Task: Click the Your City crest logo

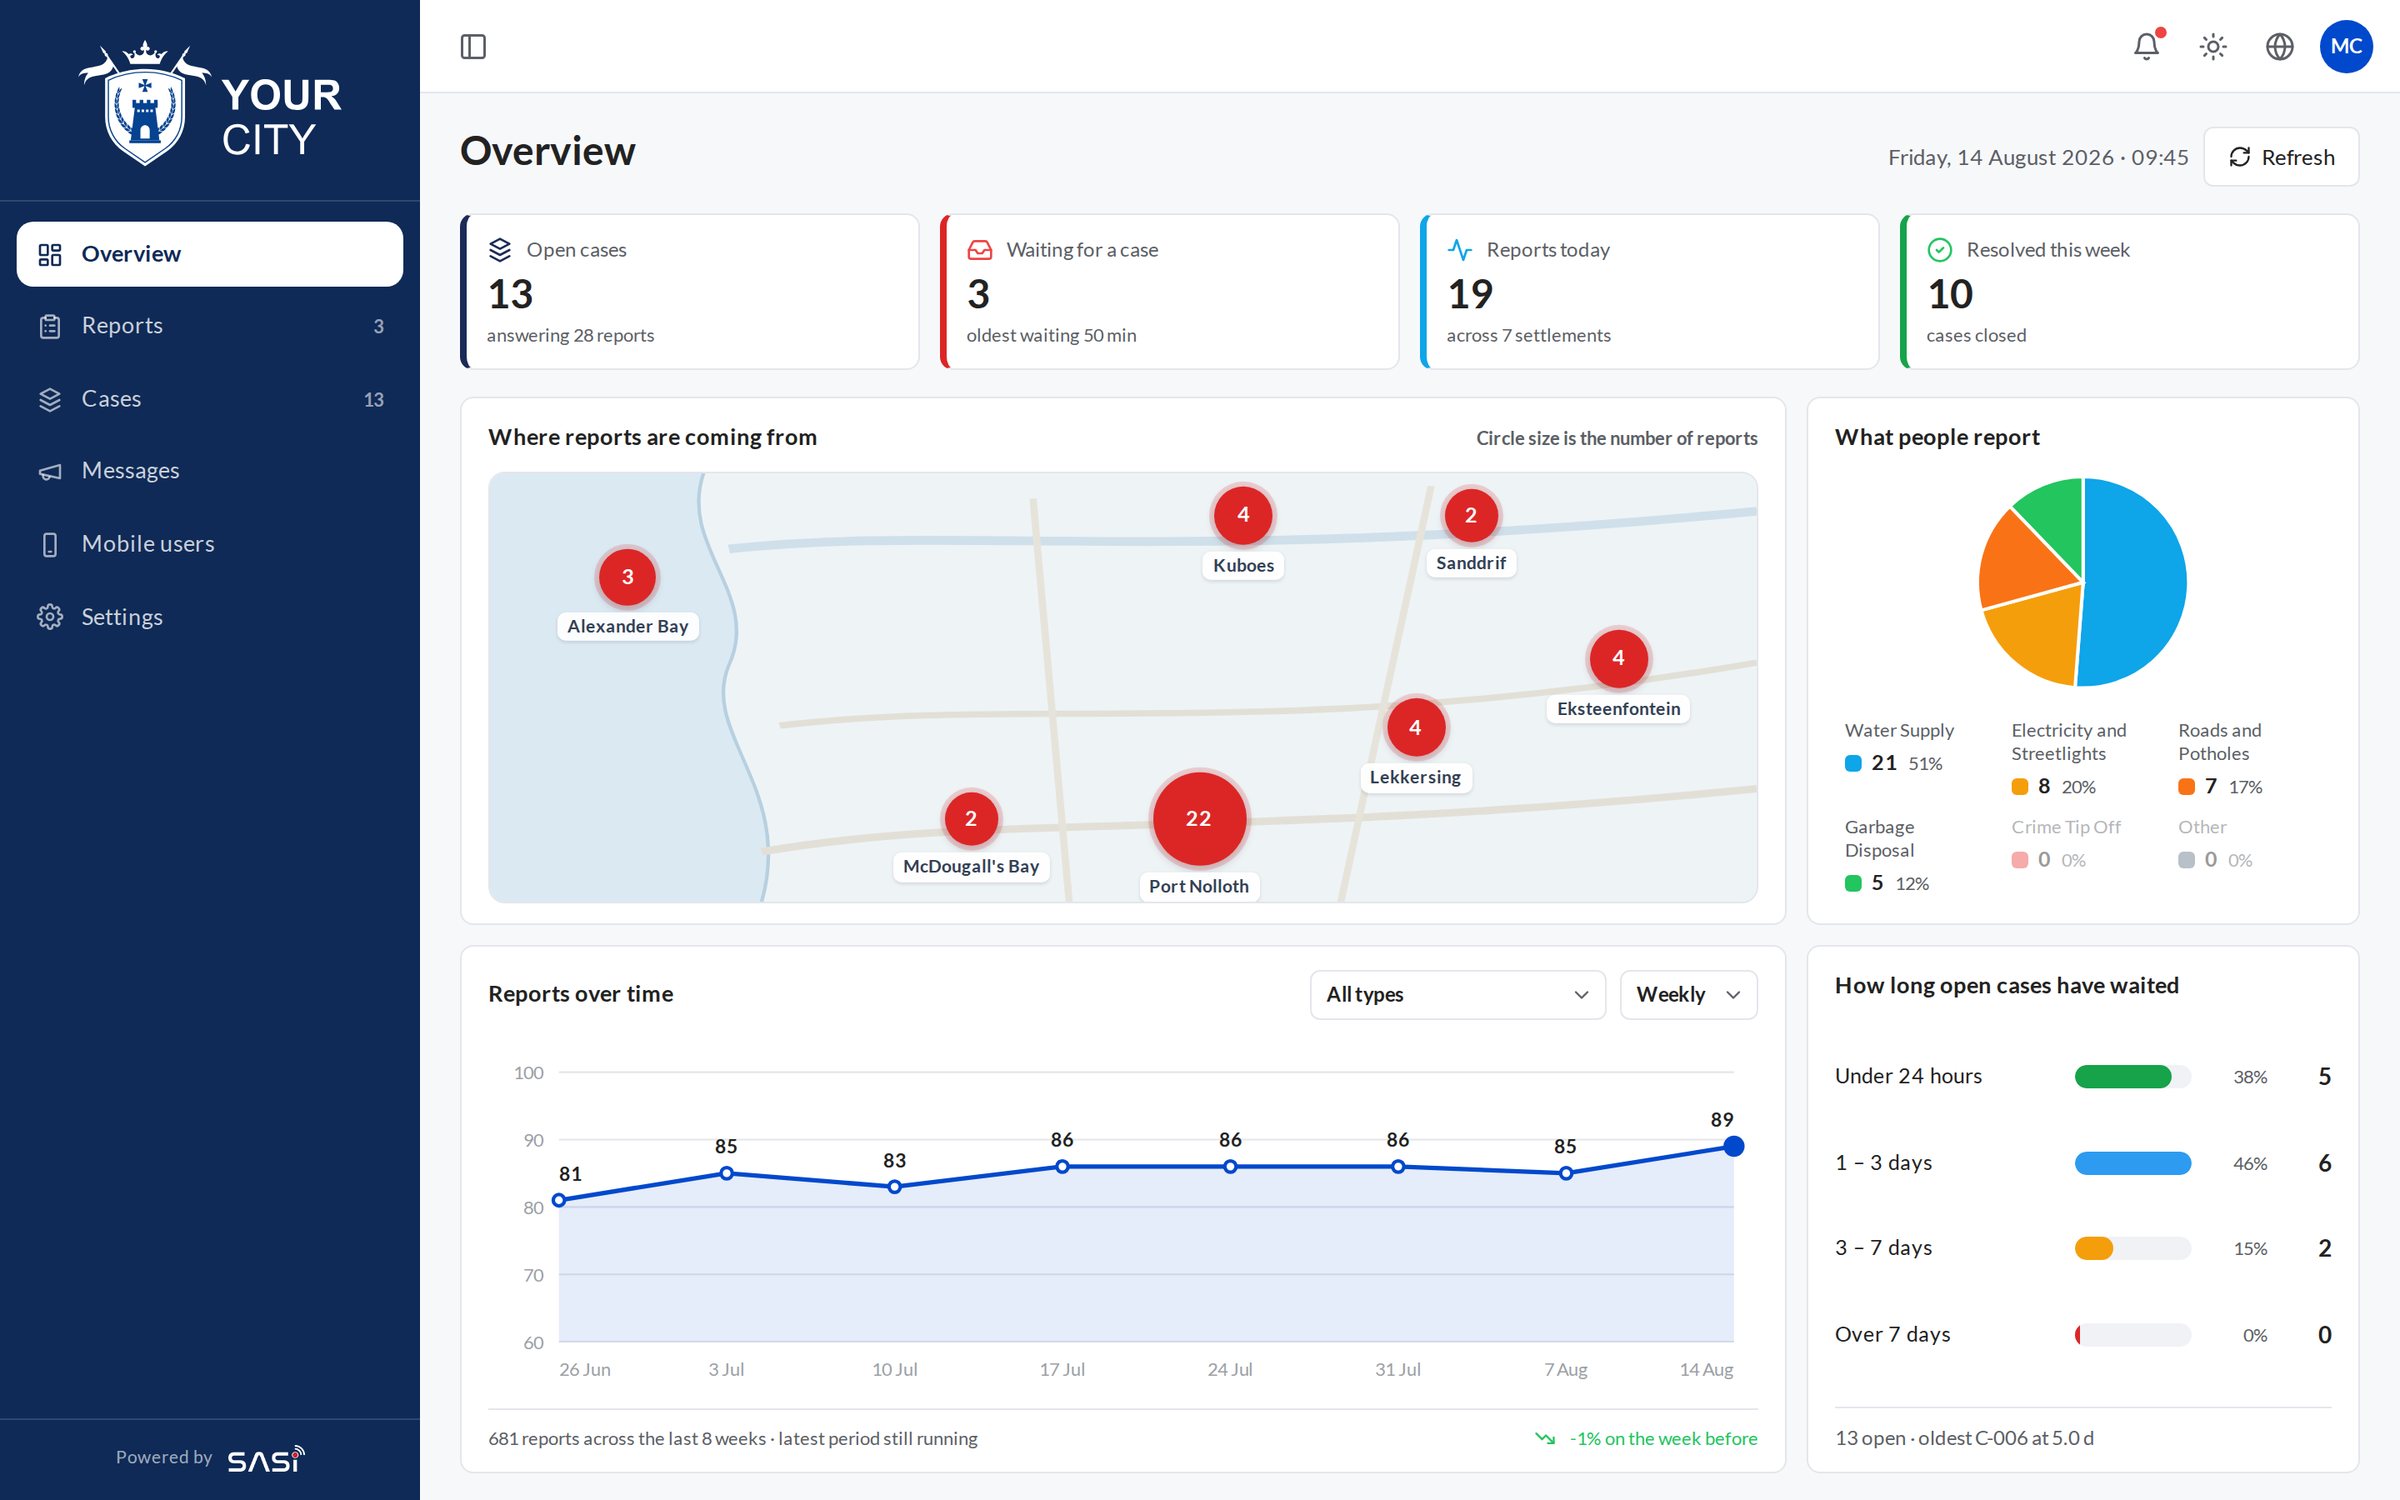Action: (x=145, y=103)
